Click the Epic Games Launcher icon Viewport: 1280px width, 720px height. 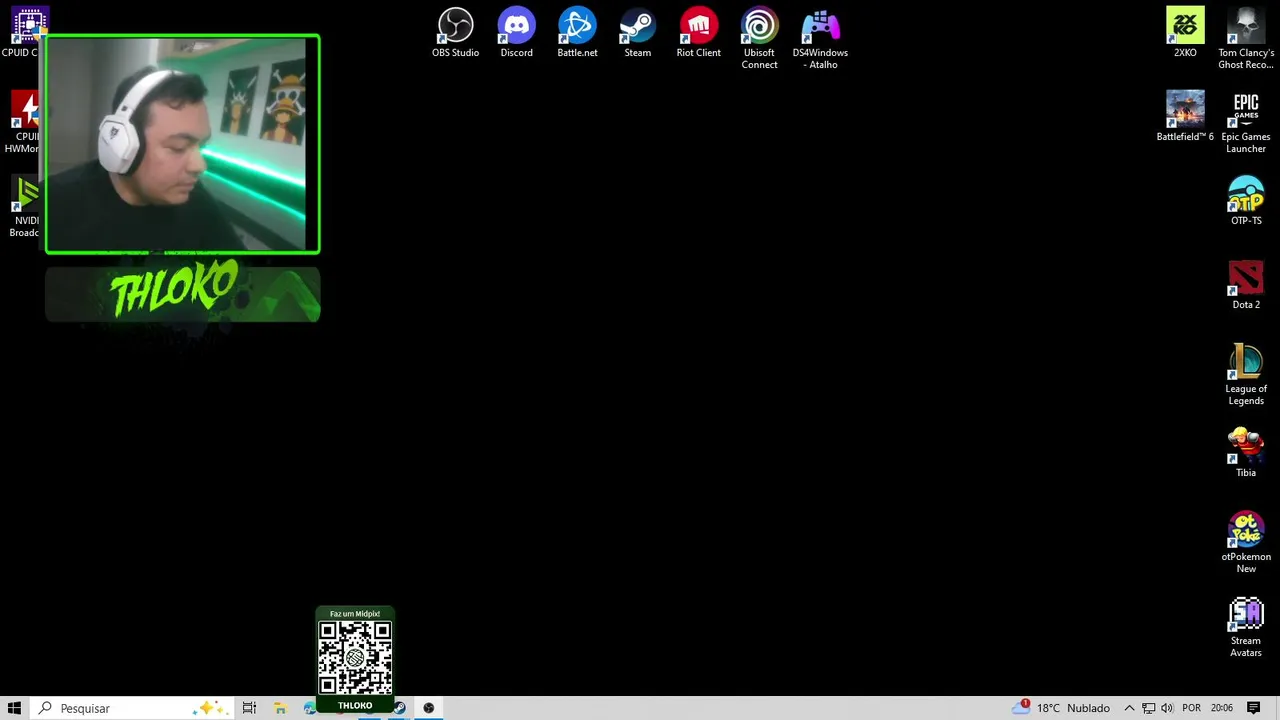1246,123
